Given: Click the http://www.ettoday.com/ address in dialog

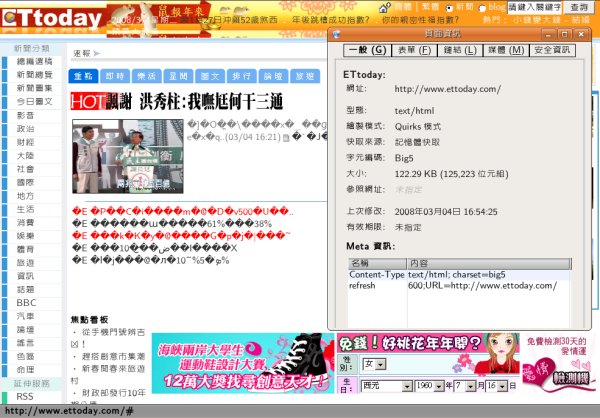Looking at the screenshot, I should tap(447, 89).
